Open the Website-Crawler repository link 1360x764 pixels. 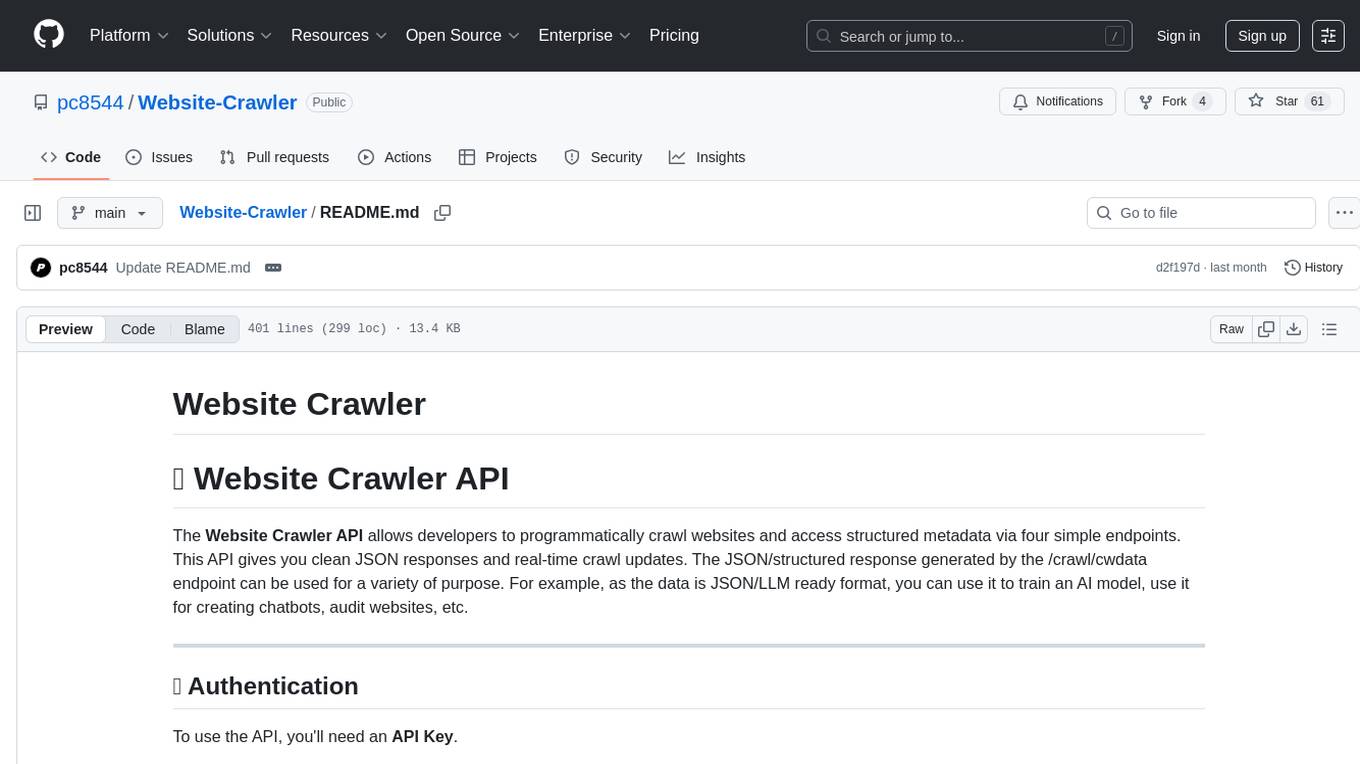point(217,102)
